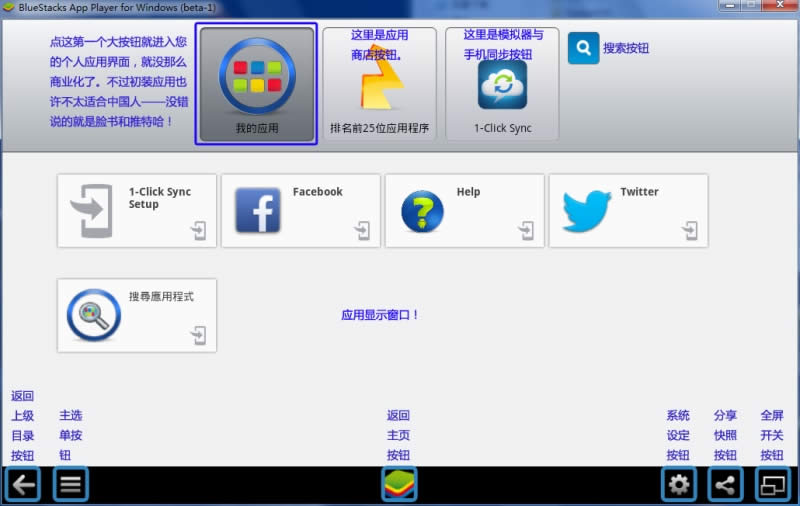This screenshot has height=506, width=800.
Task: Open the Help question mark icon
Action: [x=422, y=211]
